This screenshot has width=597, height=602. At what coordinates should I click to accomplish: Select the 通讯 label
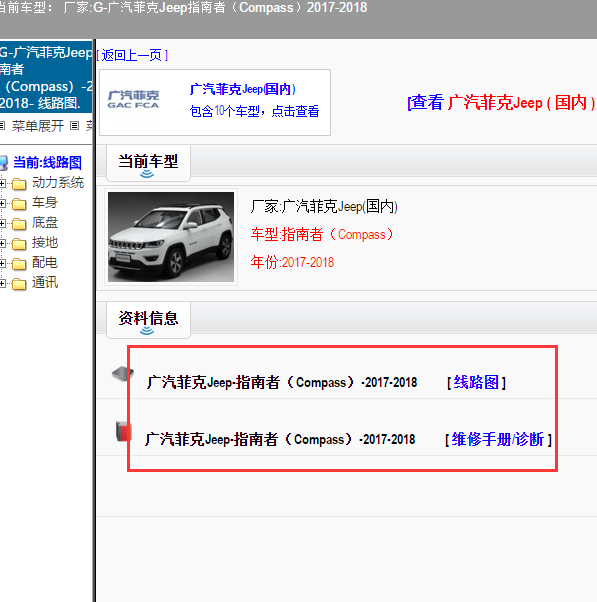coord(45,283)
